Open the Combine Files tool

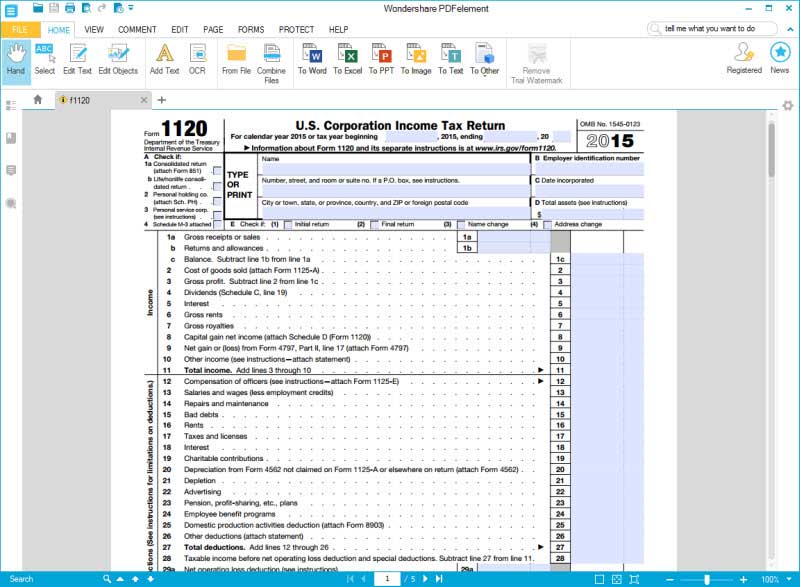tap(271, 64)
